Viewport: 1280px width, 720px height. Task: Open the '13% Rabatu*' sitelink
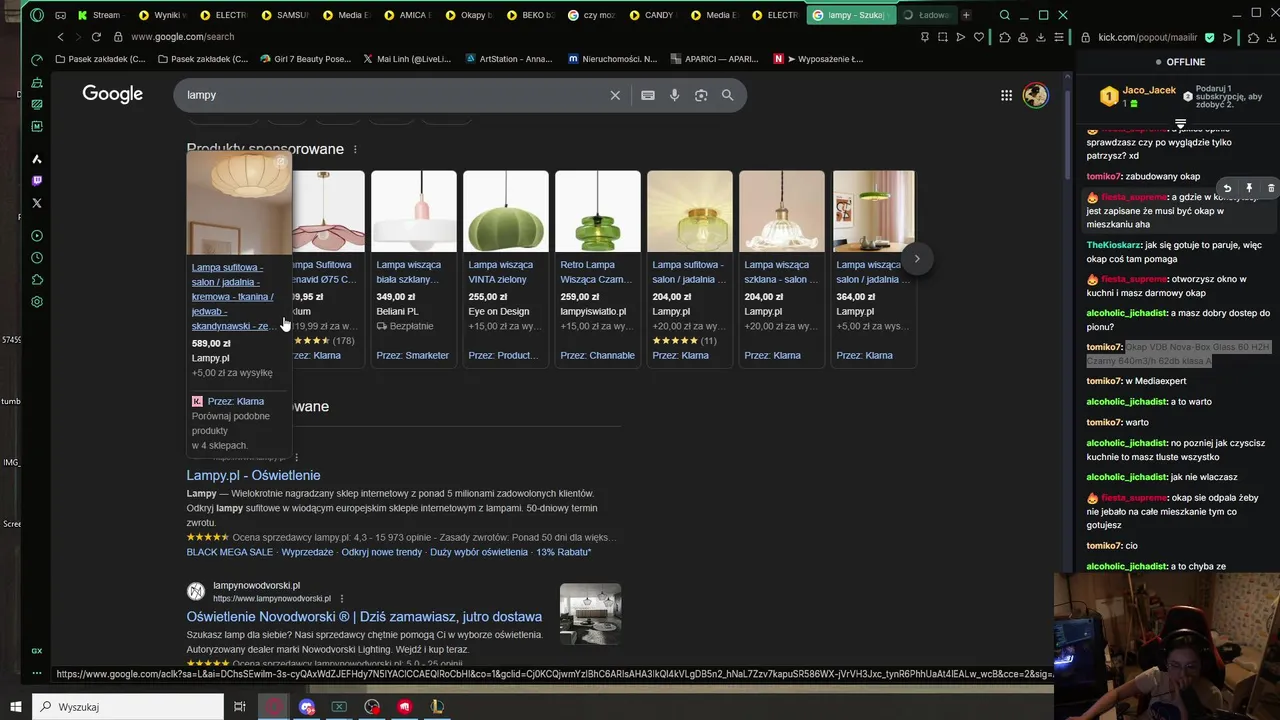pos(564,552)
